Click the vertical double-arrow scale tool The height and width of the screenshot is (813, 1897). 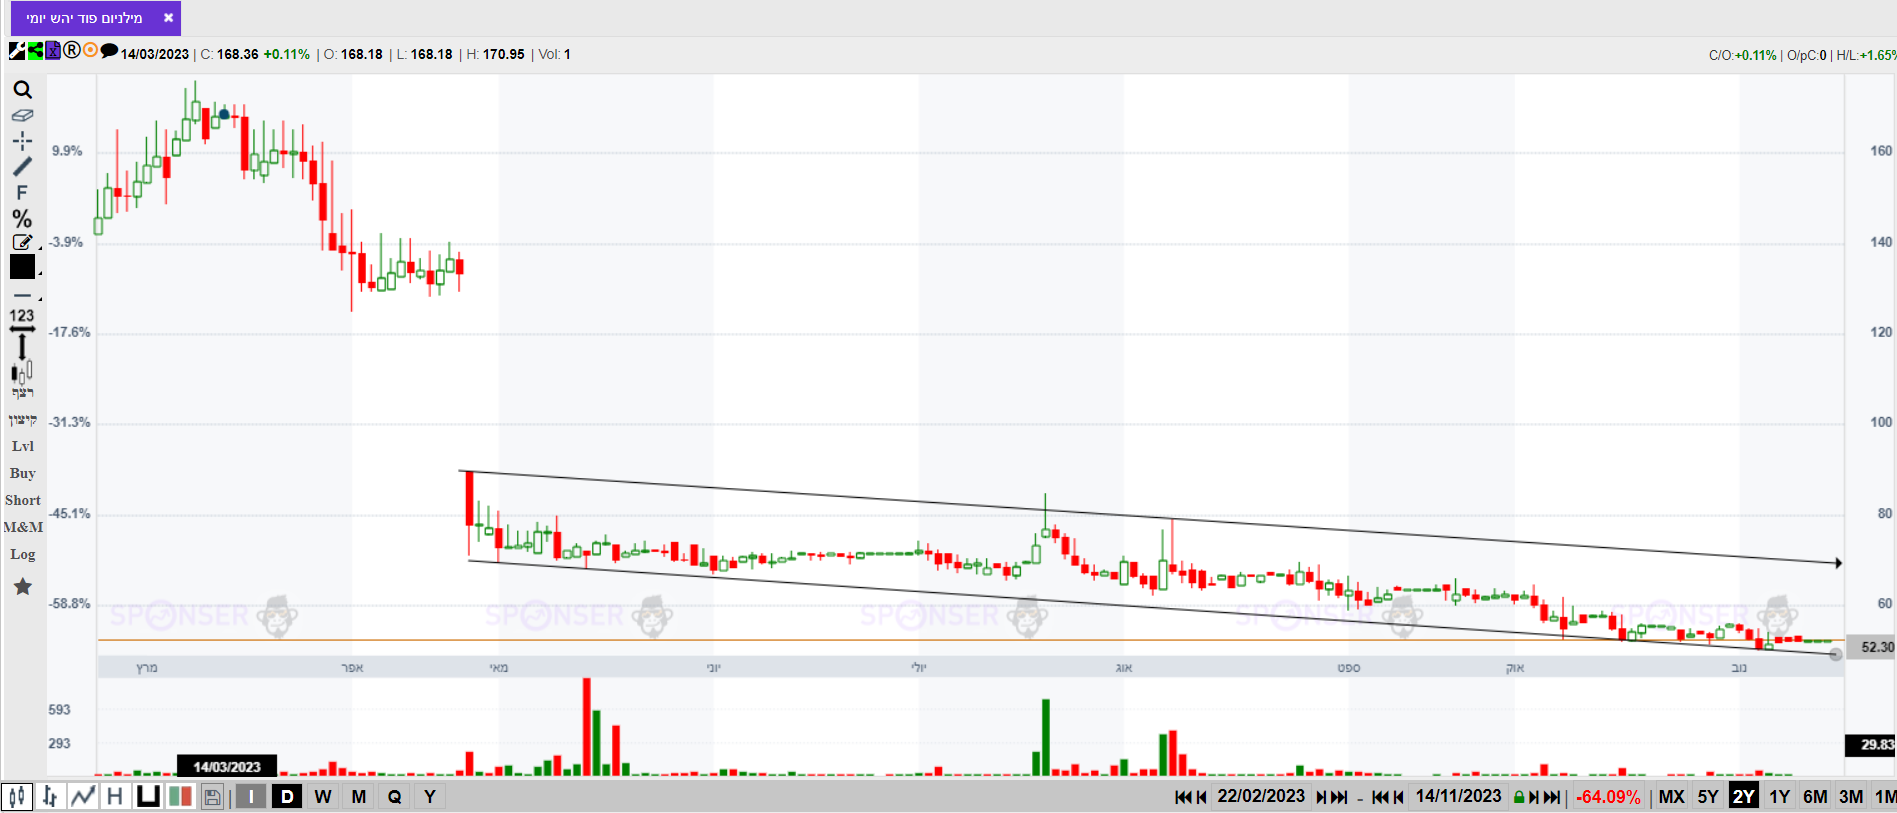22,347
